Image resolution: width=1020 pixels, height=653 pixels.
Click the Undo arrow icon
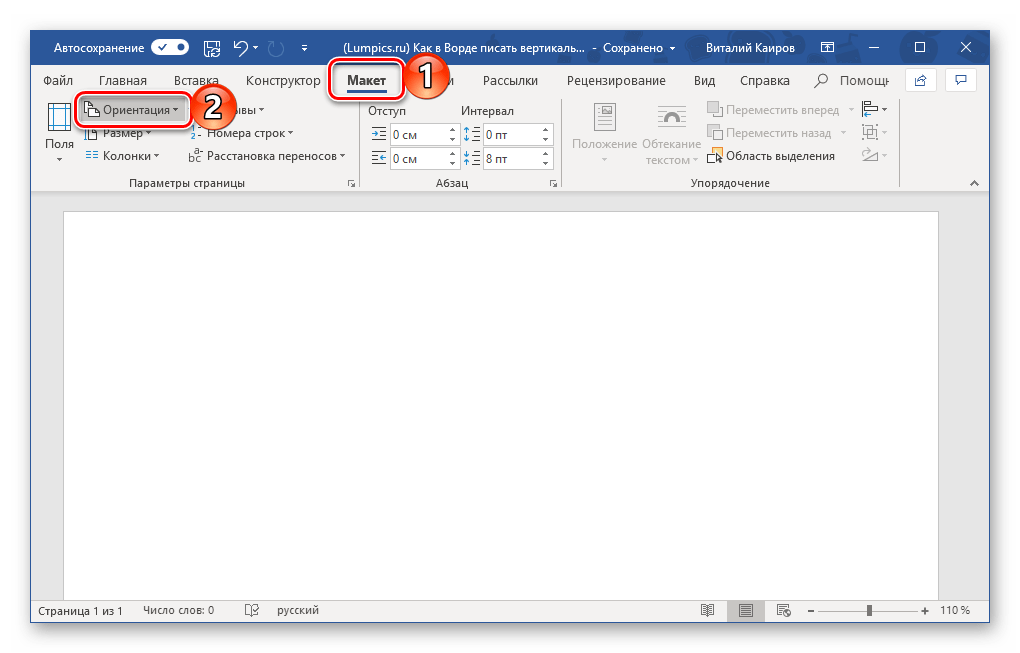tap(240, 47)
